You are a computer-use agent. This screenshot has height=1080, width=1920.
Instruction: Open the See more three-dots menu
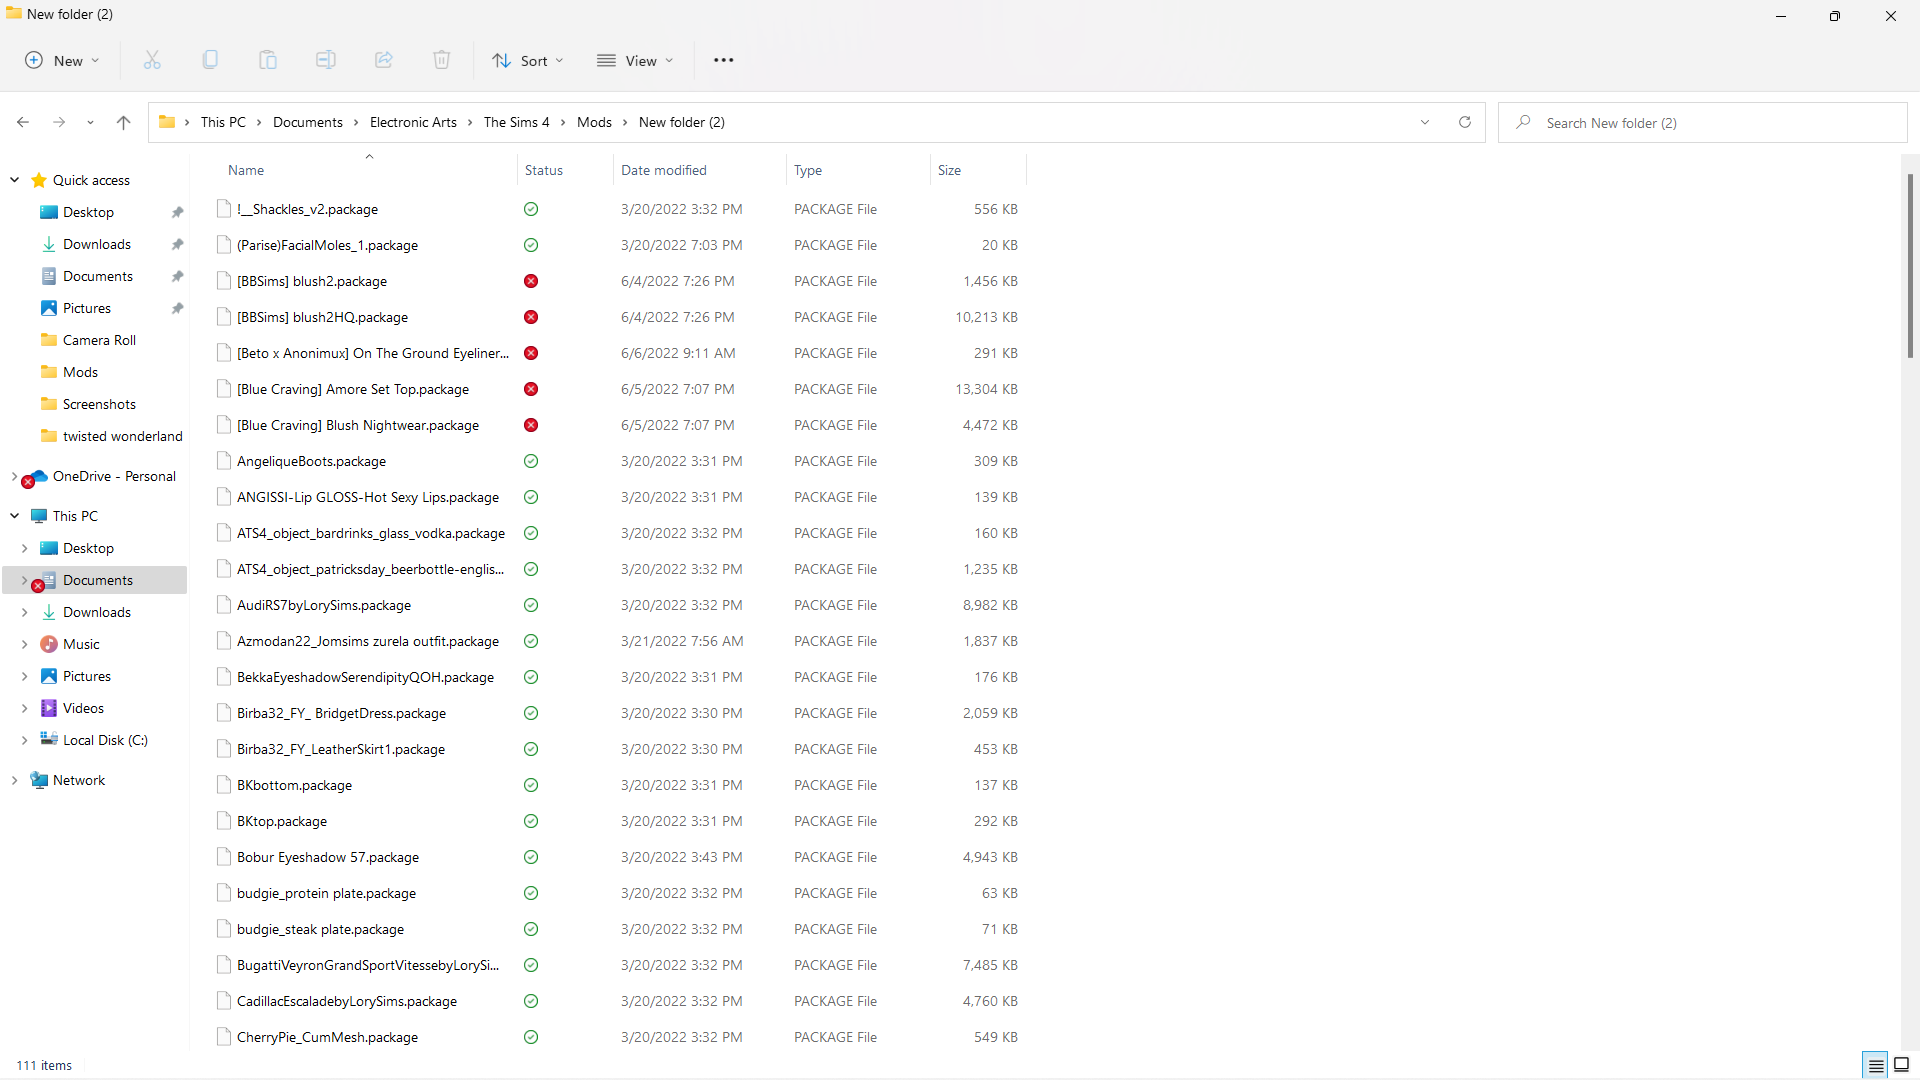(724, 60)
